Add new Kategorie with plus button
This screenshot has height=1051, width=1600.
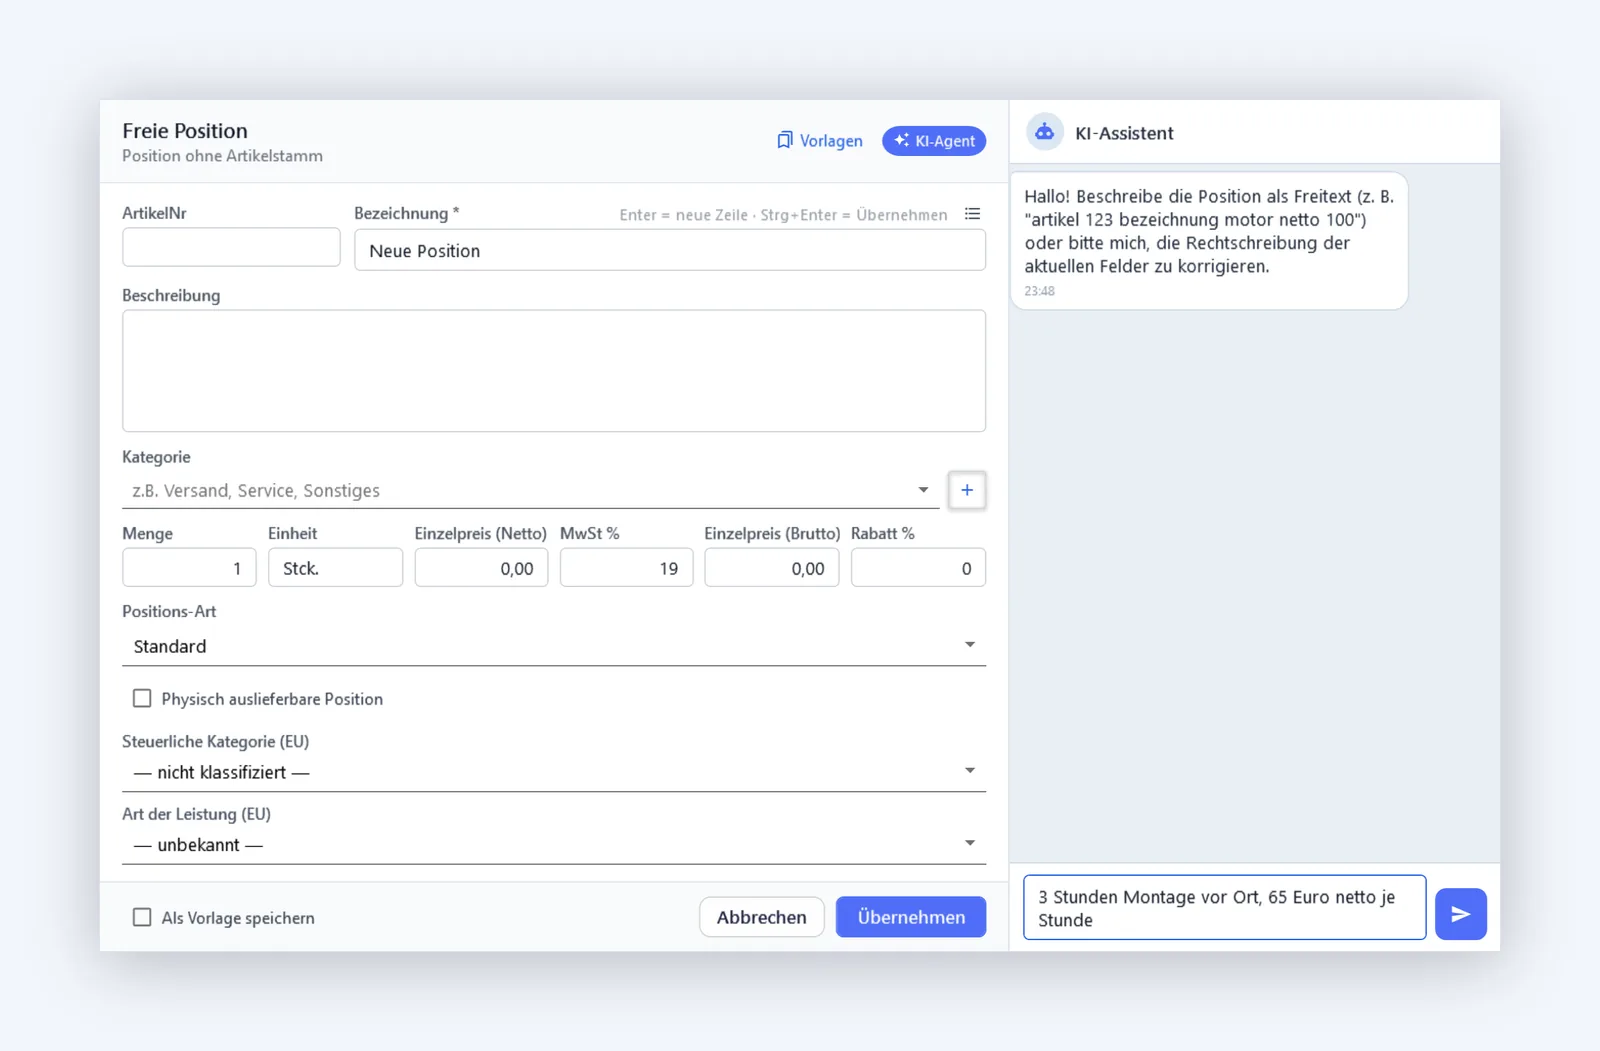click(967, 490)
